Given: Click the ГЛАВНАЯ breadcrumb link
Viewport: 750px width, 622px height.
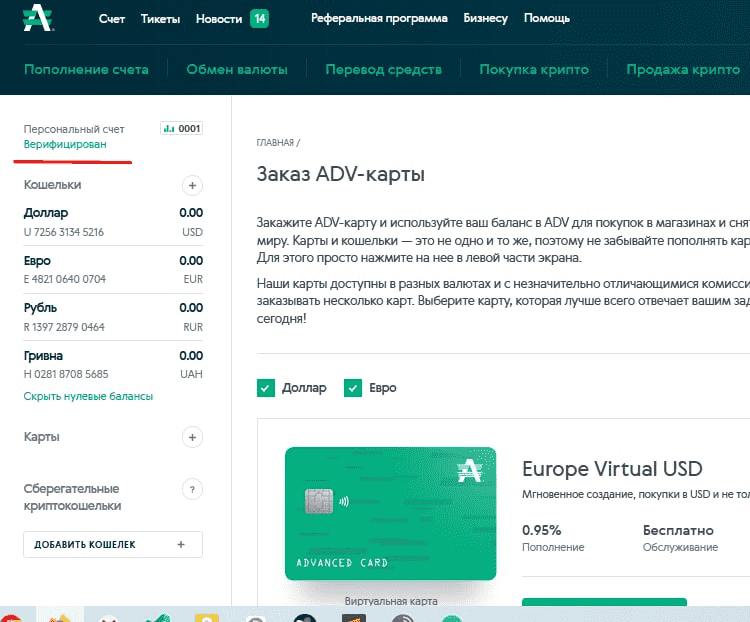Looking at the screenshot, I should [275, 143].
